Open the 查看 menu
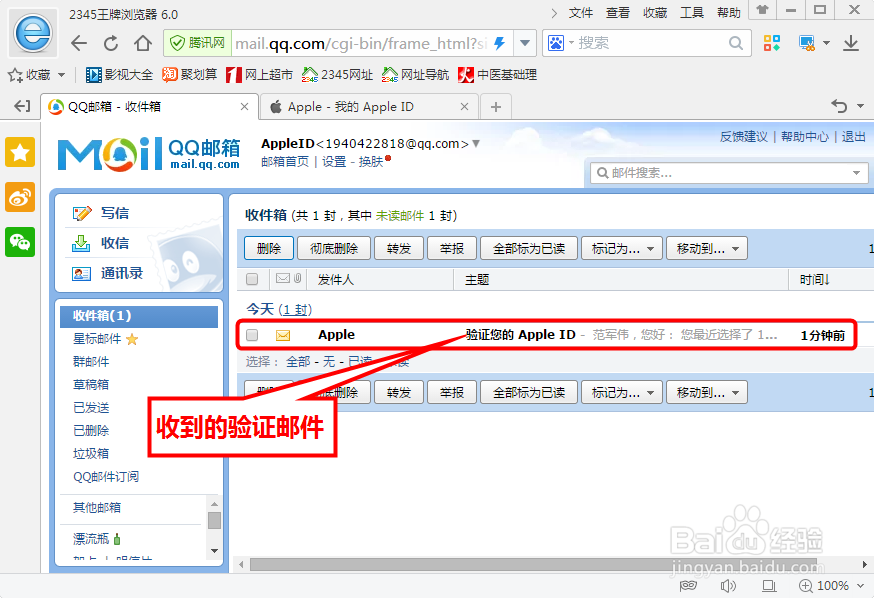874x598 pixels. click(x=618, y=13)
